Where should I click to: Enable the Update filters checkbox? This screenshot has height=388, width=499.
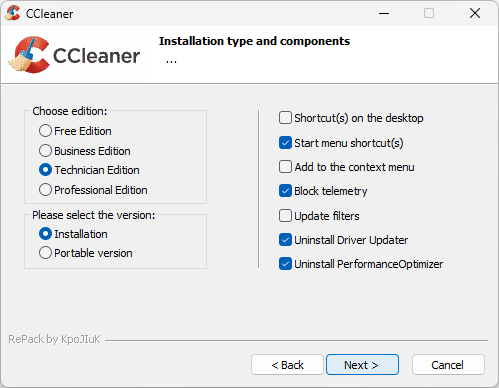coord(285,216)
